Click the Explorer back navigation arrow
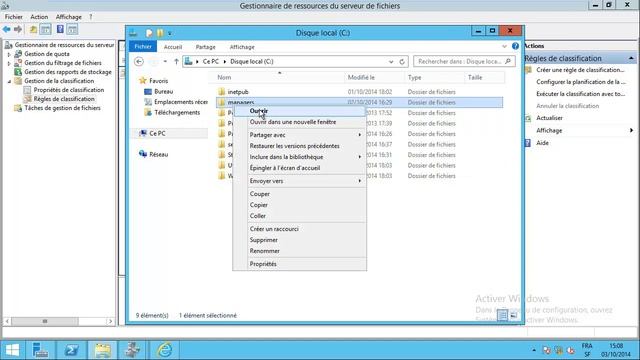The width and height of the screenshot is (640, 360). [139, 62]
